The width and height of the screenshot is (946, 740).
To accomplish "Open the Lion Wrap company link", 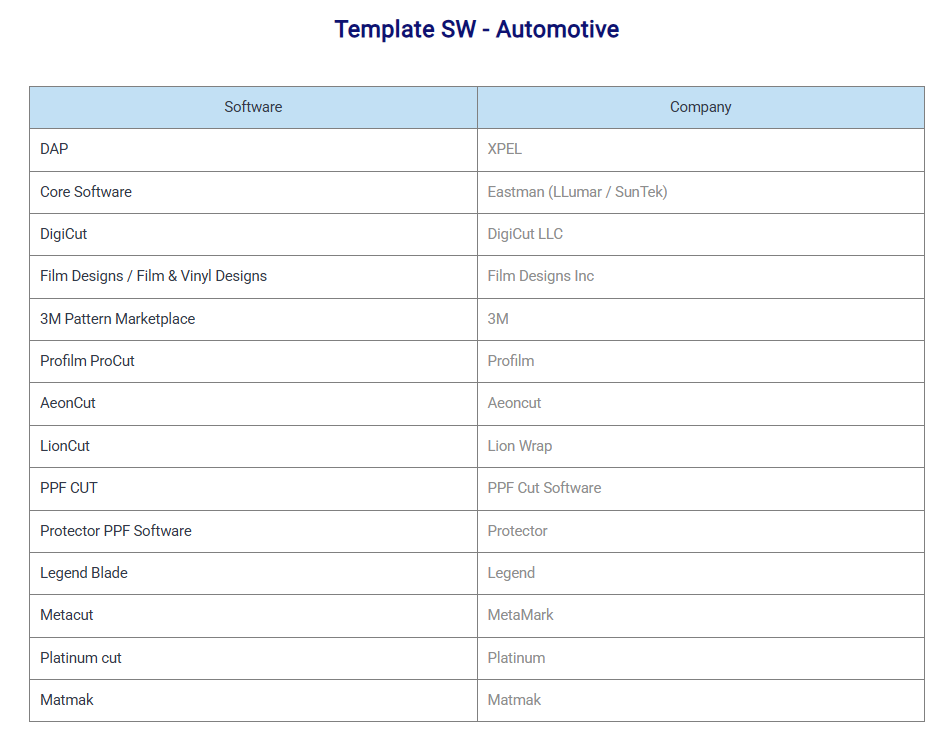I will [520, 446].
